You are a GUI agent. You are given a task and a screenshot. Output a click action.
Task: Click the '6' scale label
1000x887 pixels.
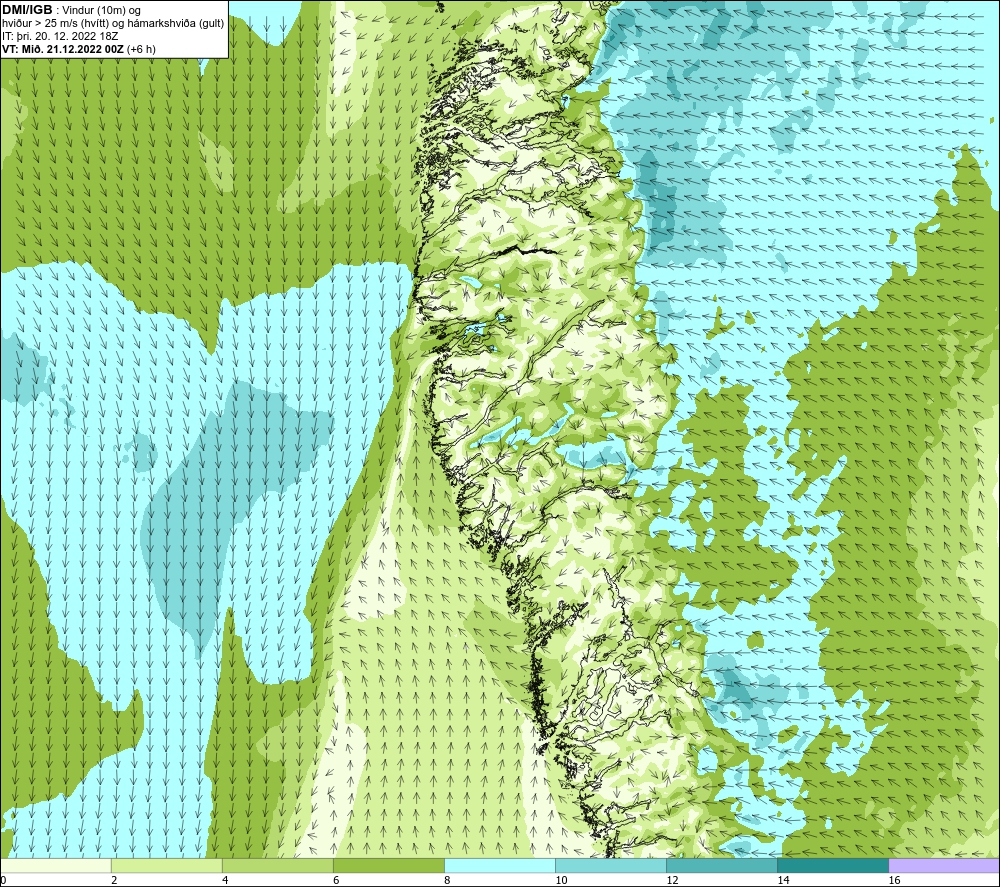[336, 881]
